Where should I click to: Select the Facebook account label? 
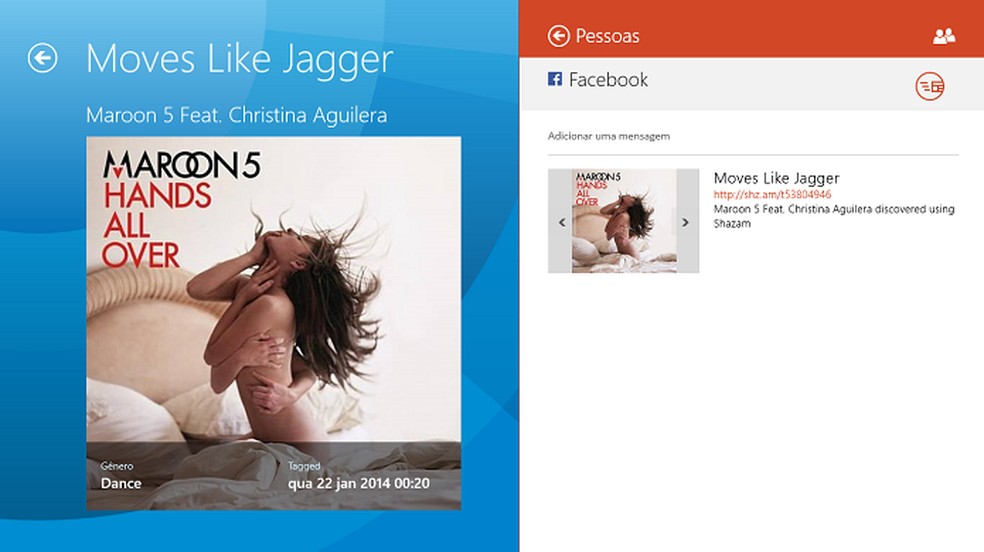pos(608,80)
